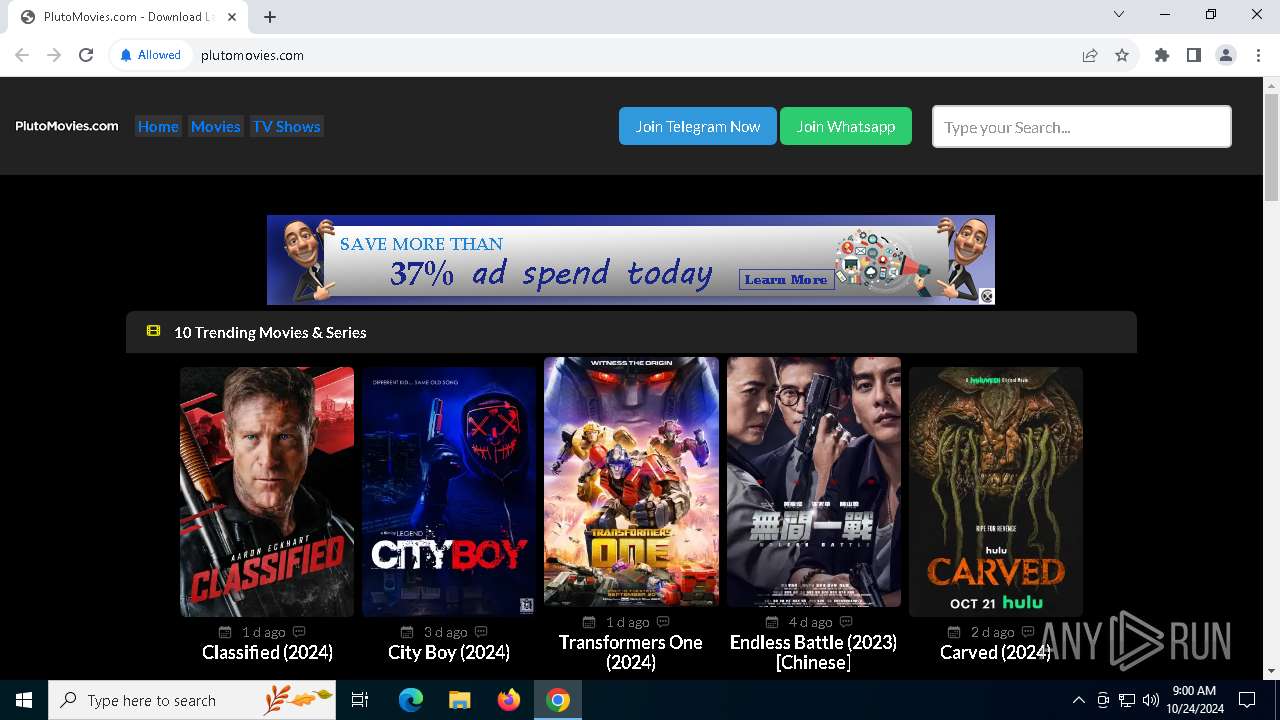This screenshot has height=720, width=1280.
Task: Open the Movies navigation link
Action: [216, 126]
